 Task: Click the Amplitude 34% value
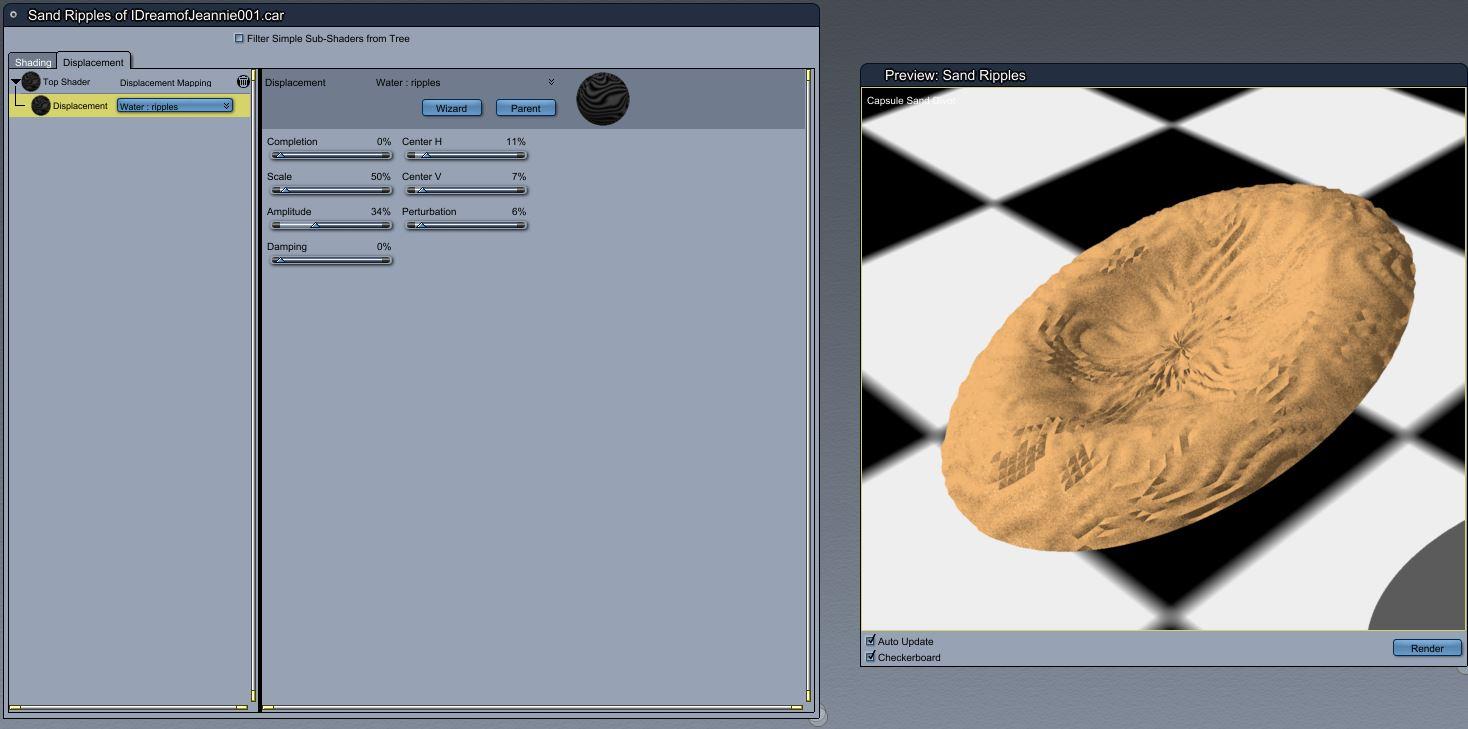click(x=380, y=211)
